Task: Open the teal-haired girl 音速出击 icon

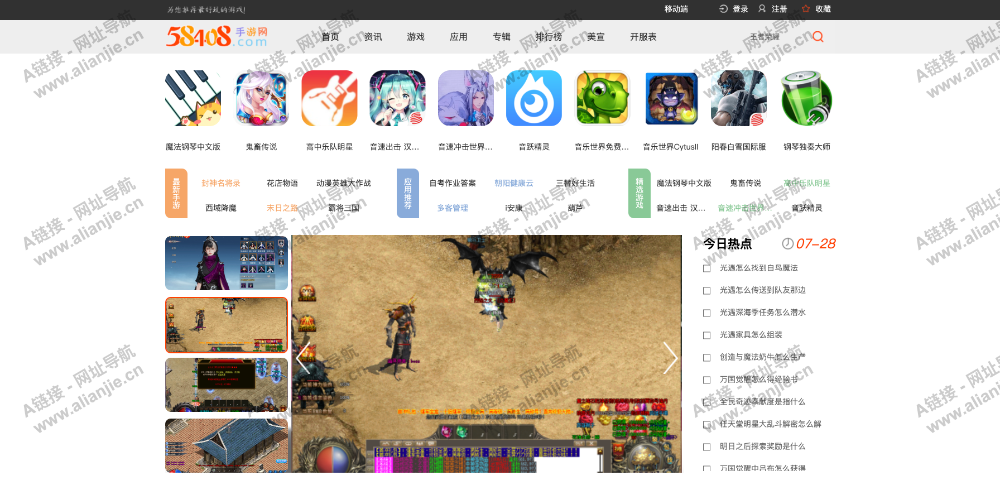Action: (x=397, y=98)
